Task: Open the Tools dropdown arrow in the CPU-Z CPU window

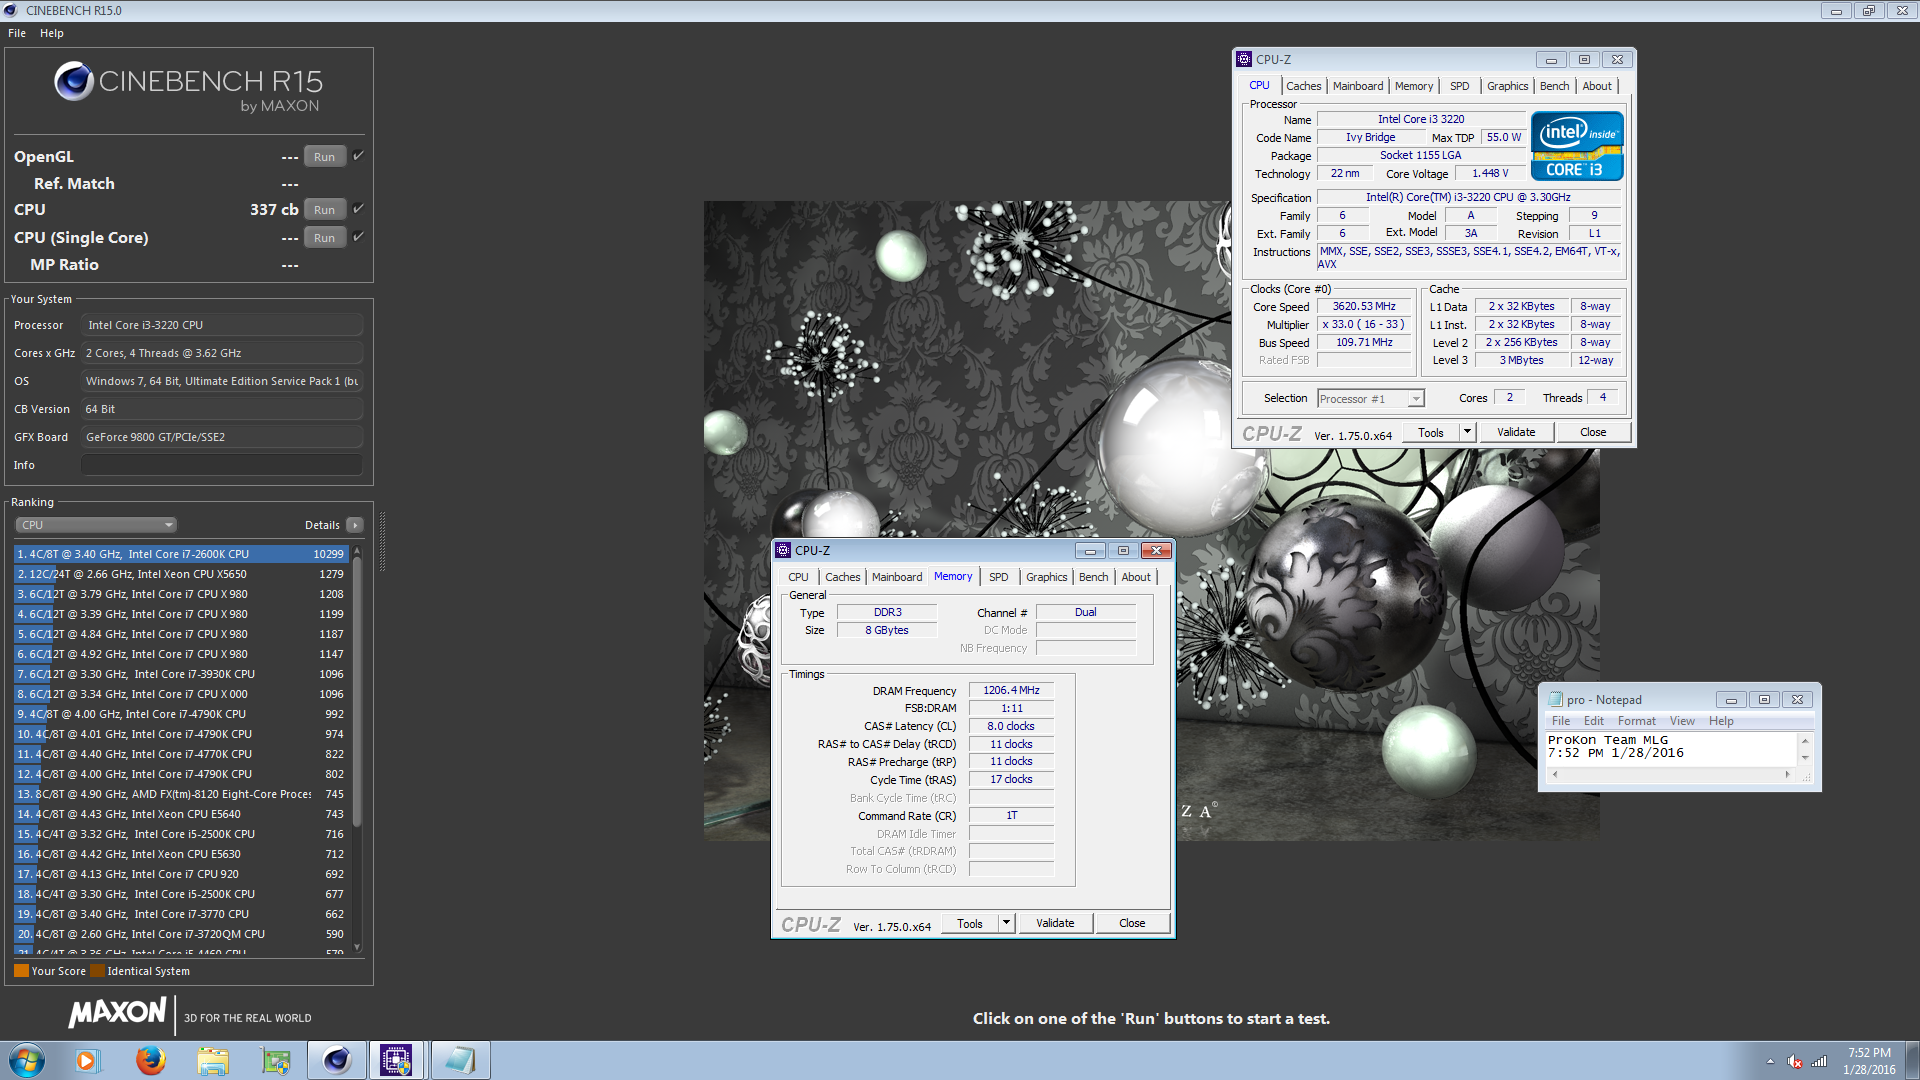Action: [x=1467, y=432]
